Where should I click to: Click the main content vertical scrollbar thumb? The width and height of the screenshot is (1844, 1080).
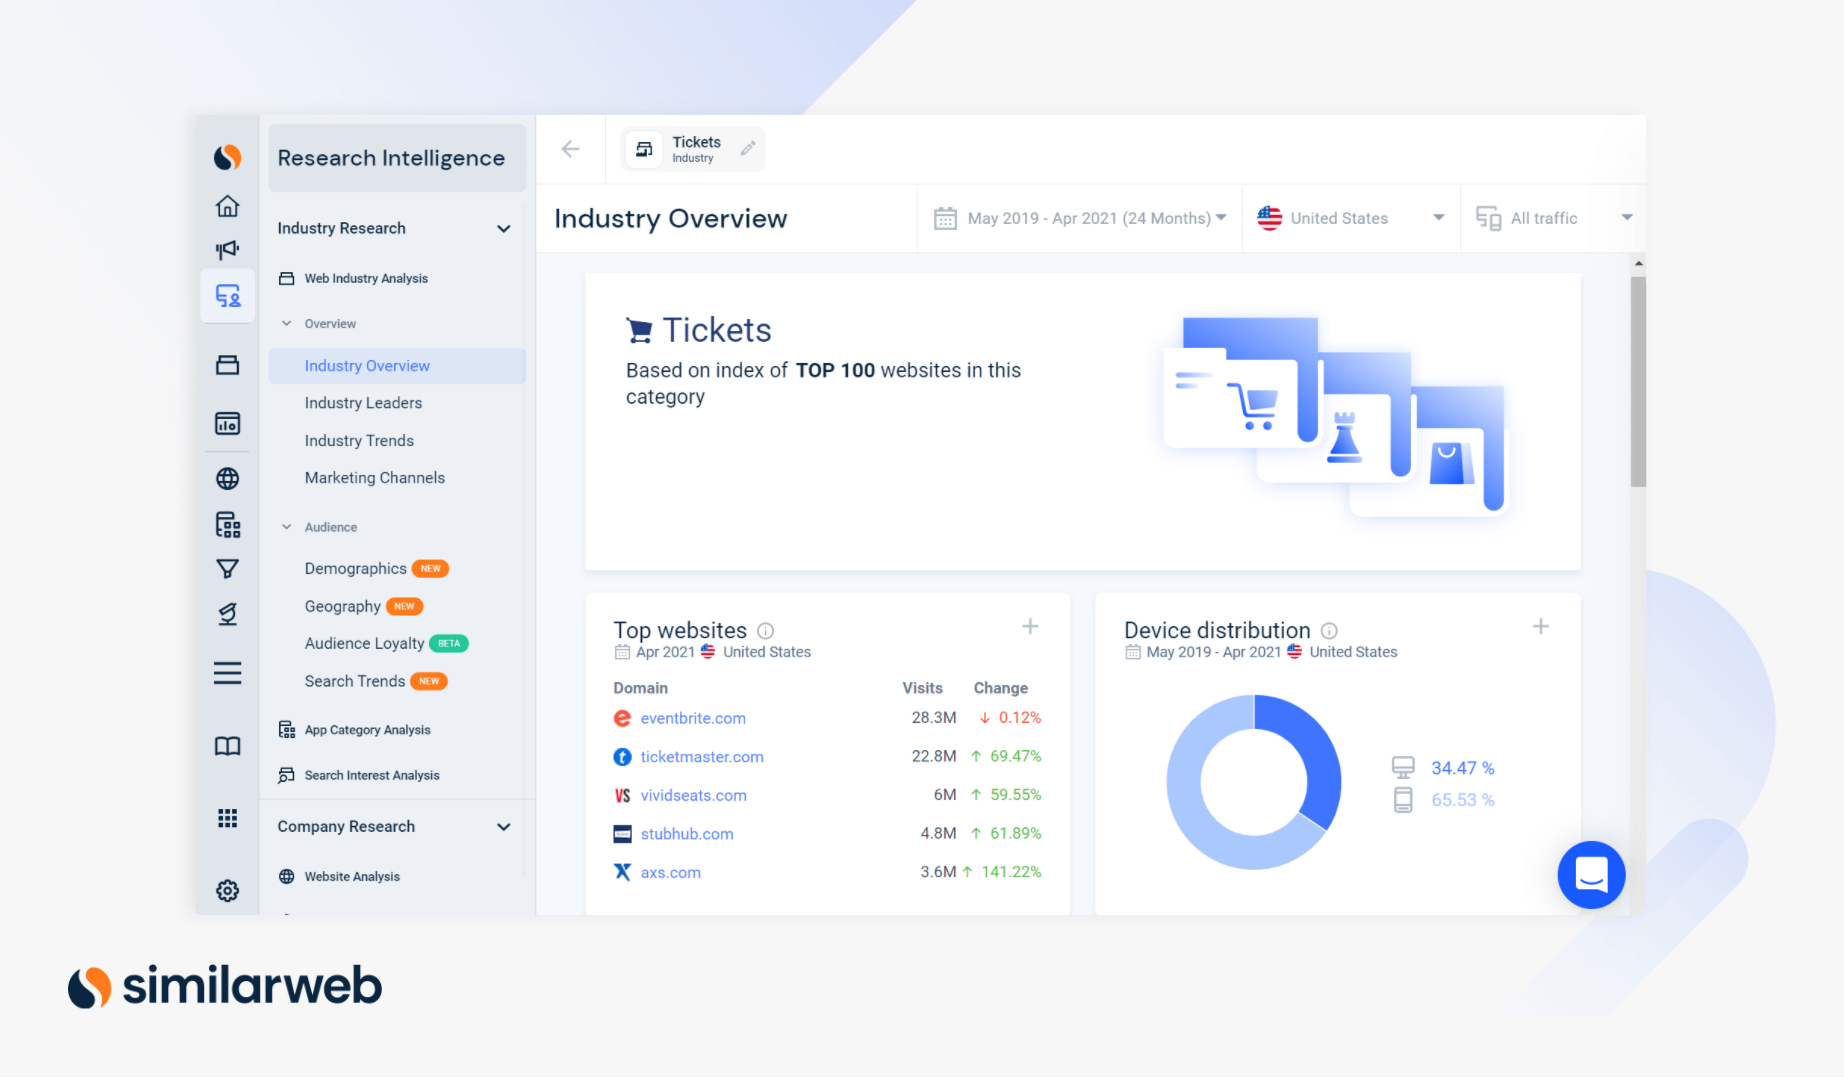point(1638,381)
